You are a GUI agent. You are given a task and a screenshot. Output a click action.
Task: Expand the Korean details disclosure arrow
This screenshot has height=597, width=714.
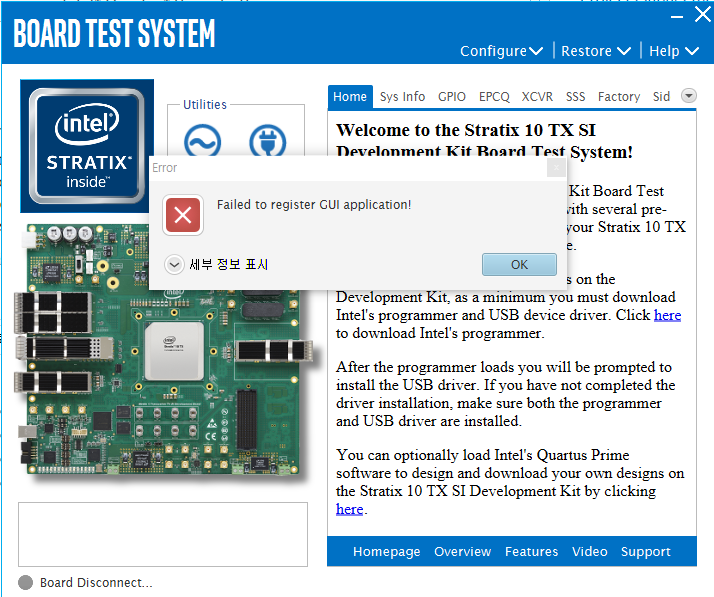pyautogui.click(x=174, y=264)
